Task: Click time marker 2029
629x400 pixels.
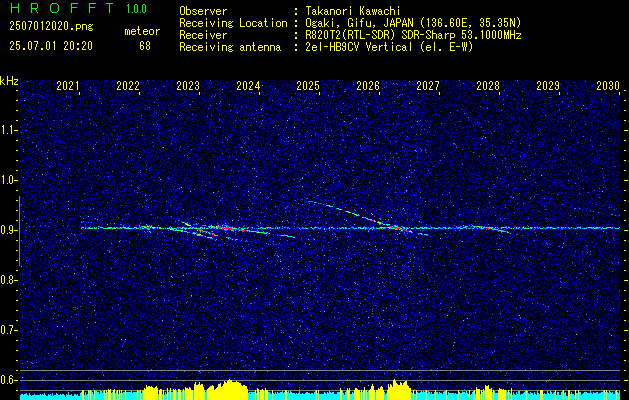Action: 548,85
